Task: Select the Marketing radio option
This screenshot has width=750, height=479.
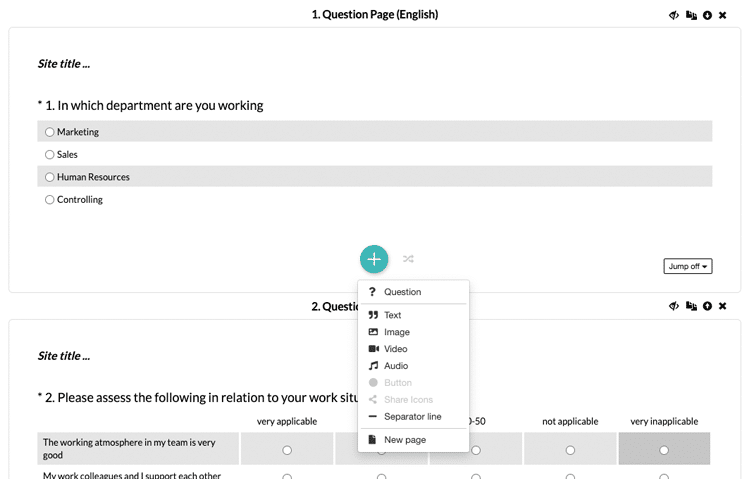Action: [x=50, y=132]
